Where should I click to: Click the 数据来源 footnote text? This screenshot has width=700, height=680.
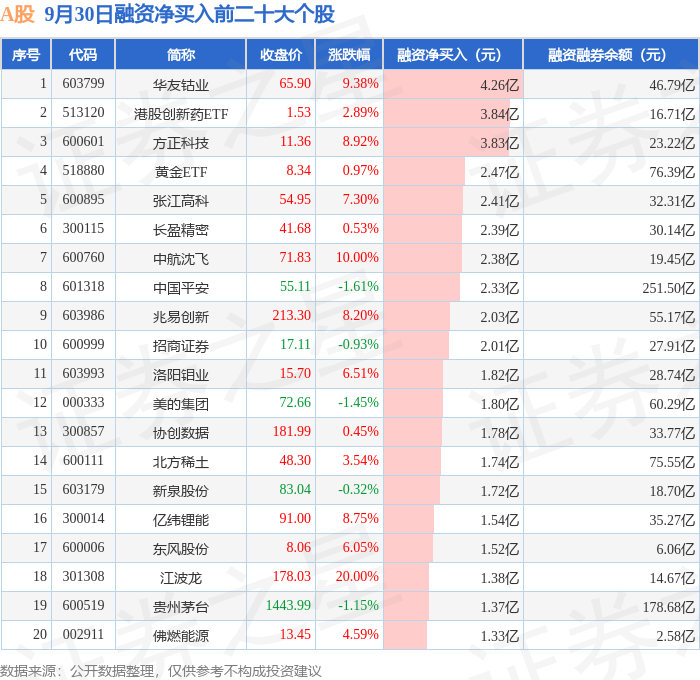pyautogui.click(x=161, y=671)
